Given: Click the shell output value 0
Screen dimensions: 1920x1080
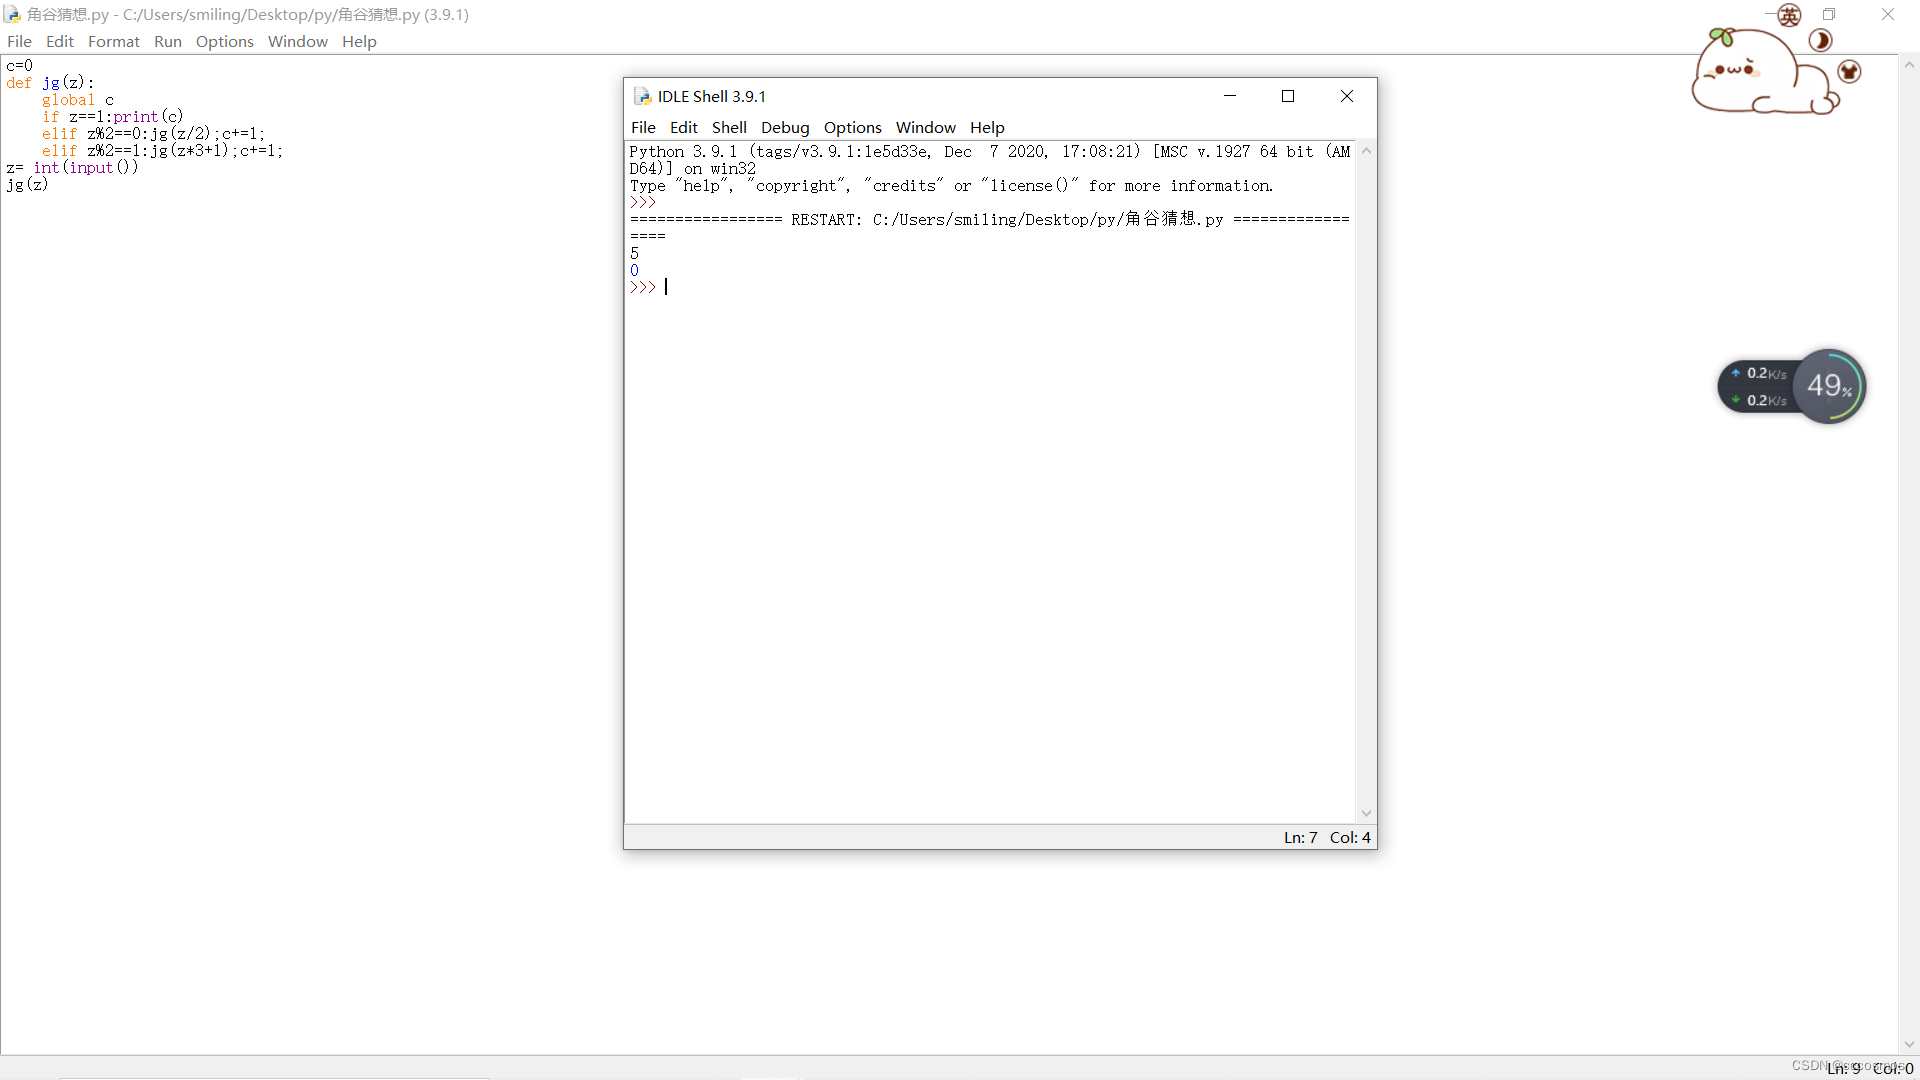Looking at the screenshot, I should click(x=634, y=270).
